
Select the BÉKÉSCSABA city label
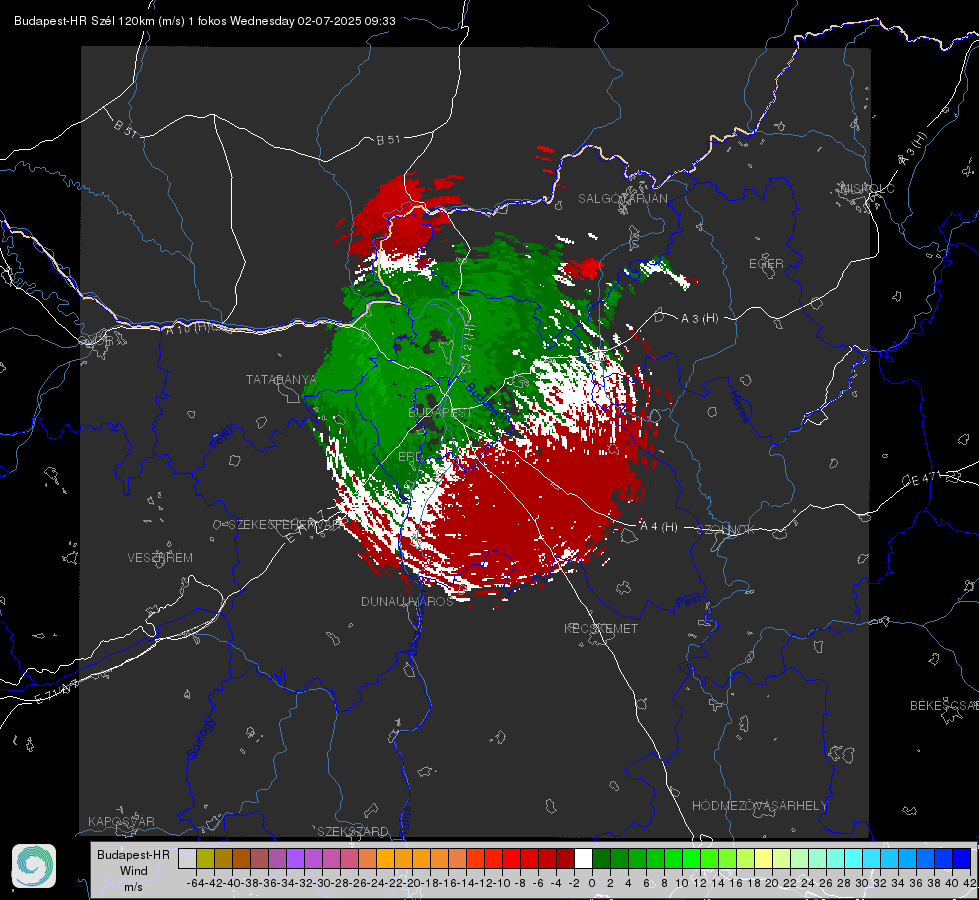944,705
